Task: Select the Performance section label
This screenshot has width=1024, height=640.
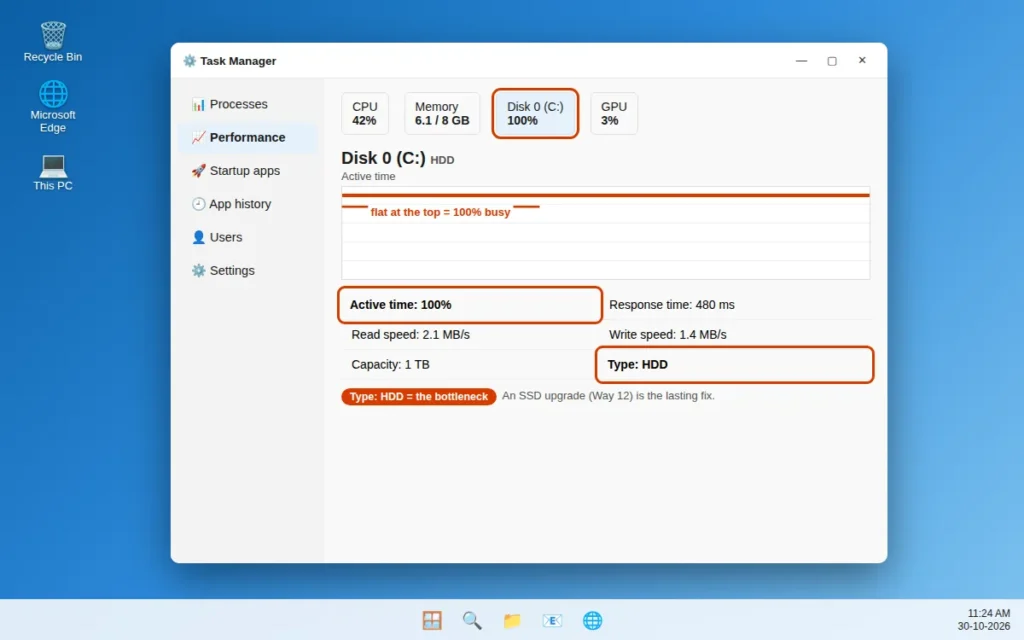Action: click(x=248, y=137)
